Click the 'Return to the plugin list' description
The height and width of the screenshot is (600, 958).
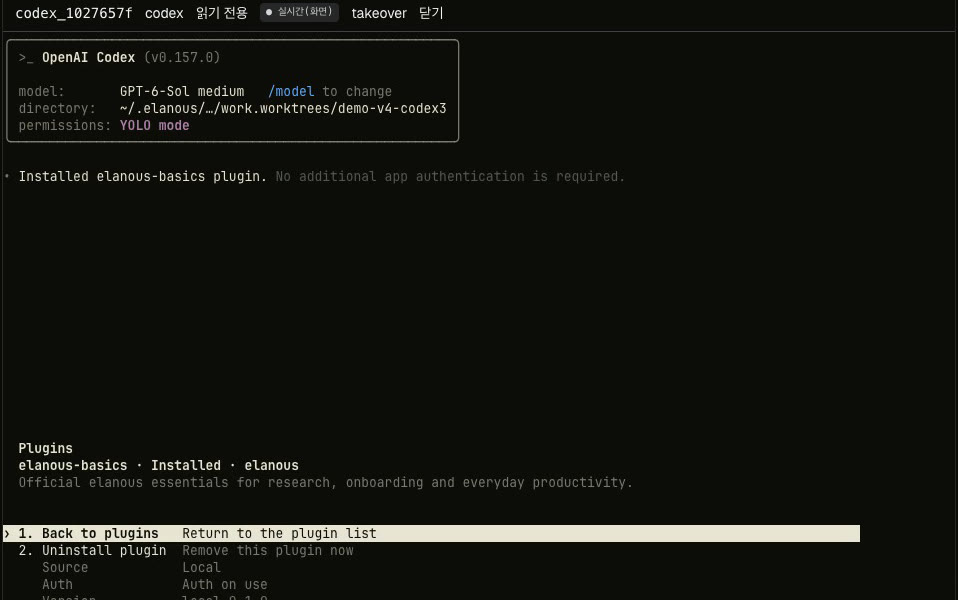pos(279,533)
